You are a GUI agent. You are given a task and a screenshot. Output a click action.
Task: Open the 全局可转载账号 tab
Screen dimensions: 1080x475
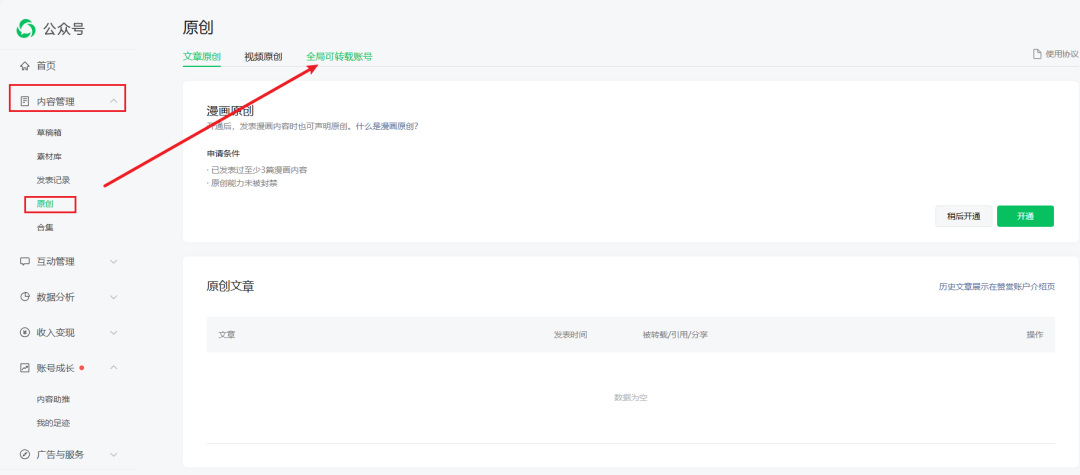click(x=340, y=56)
